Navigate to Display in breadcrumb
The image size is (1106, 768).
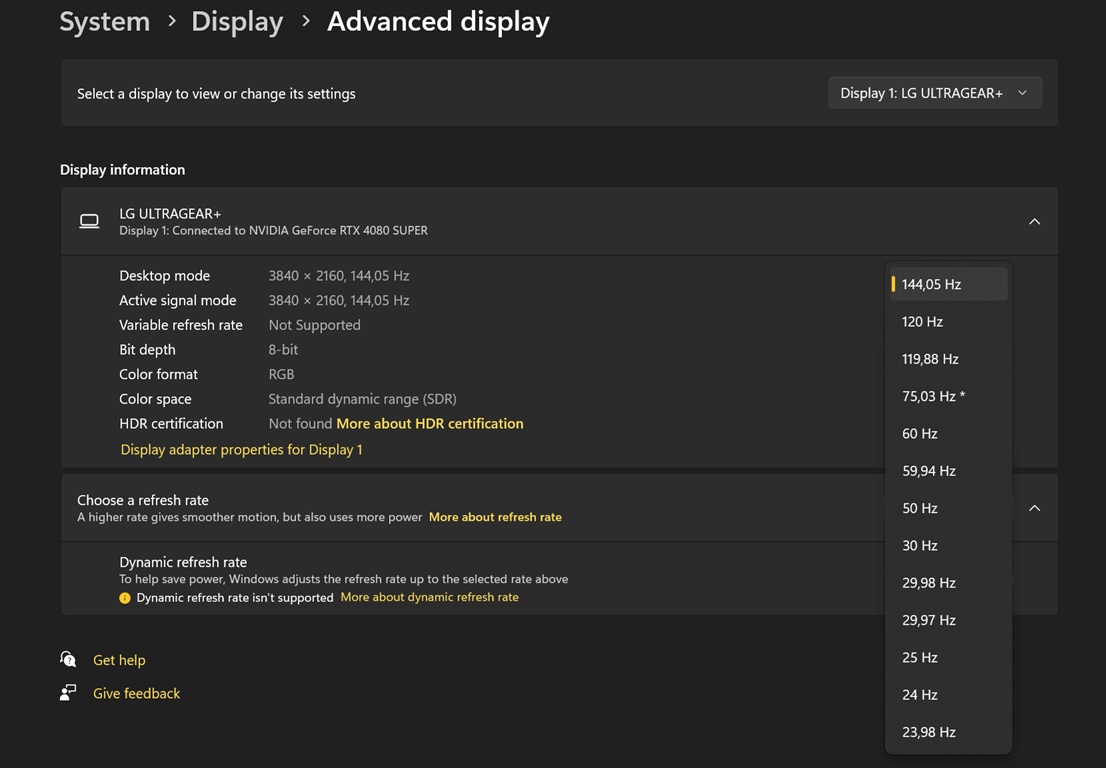[237, 22]
